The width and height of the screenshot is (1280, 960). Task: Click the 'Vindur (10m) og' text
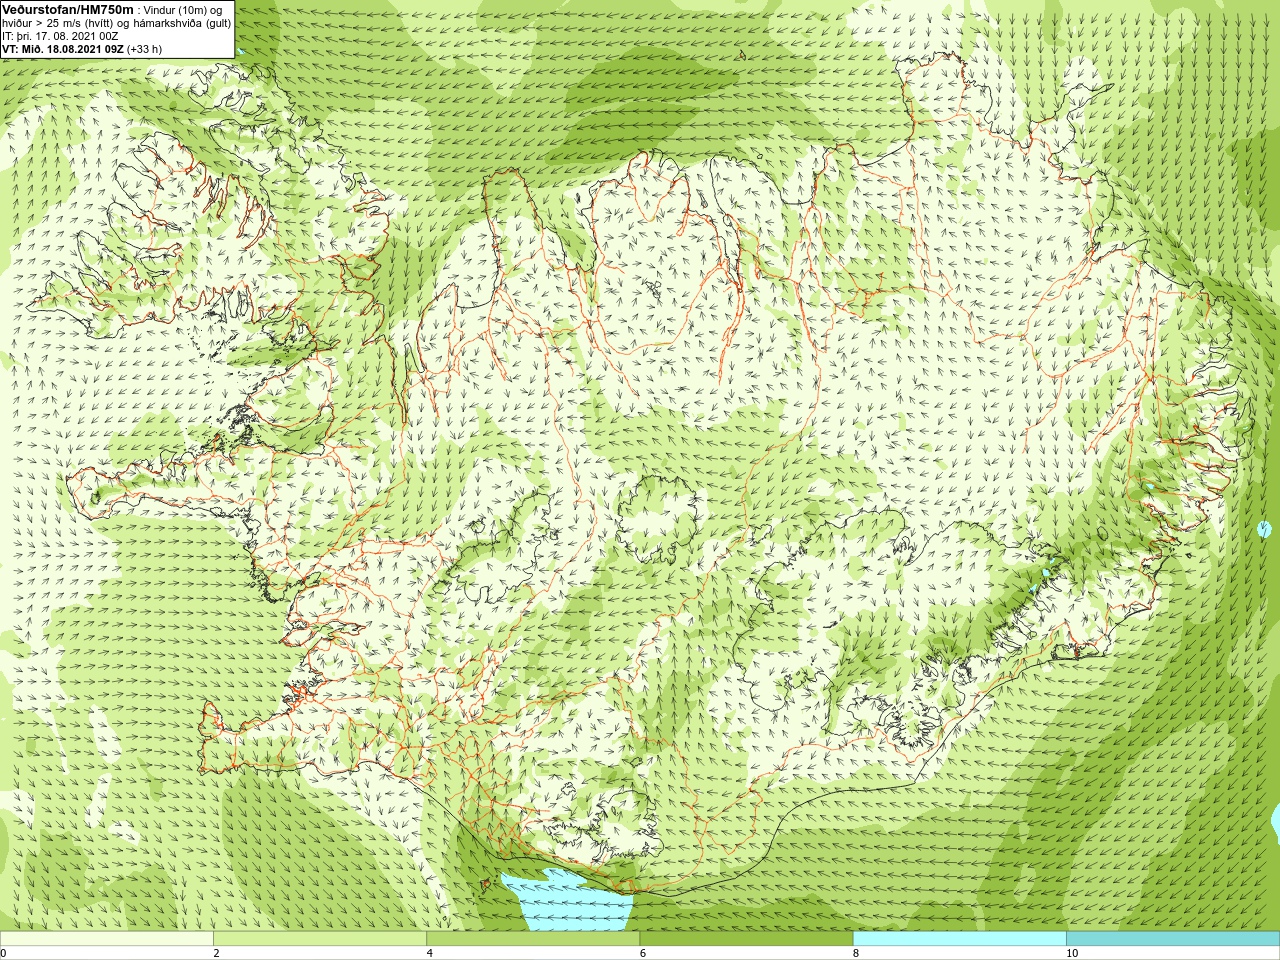[x=184, y=9]
